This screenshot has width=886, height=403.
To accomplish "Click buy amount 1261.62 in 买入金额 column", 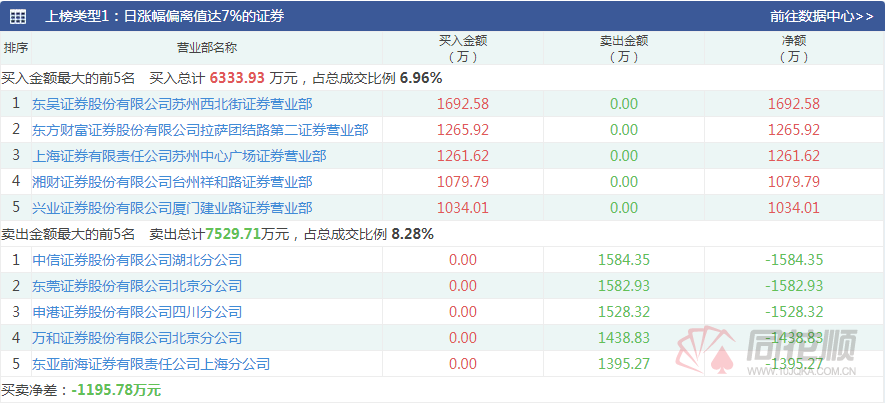I will click(x=463, y=156).
